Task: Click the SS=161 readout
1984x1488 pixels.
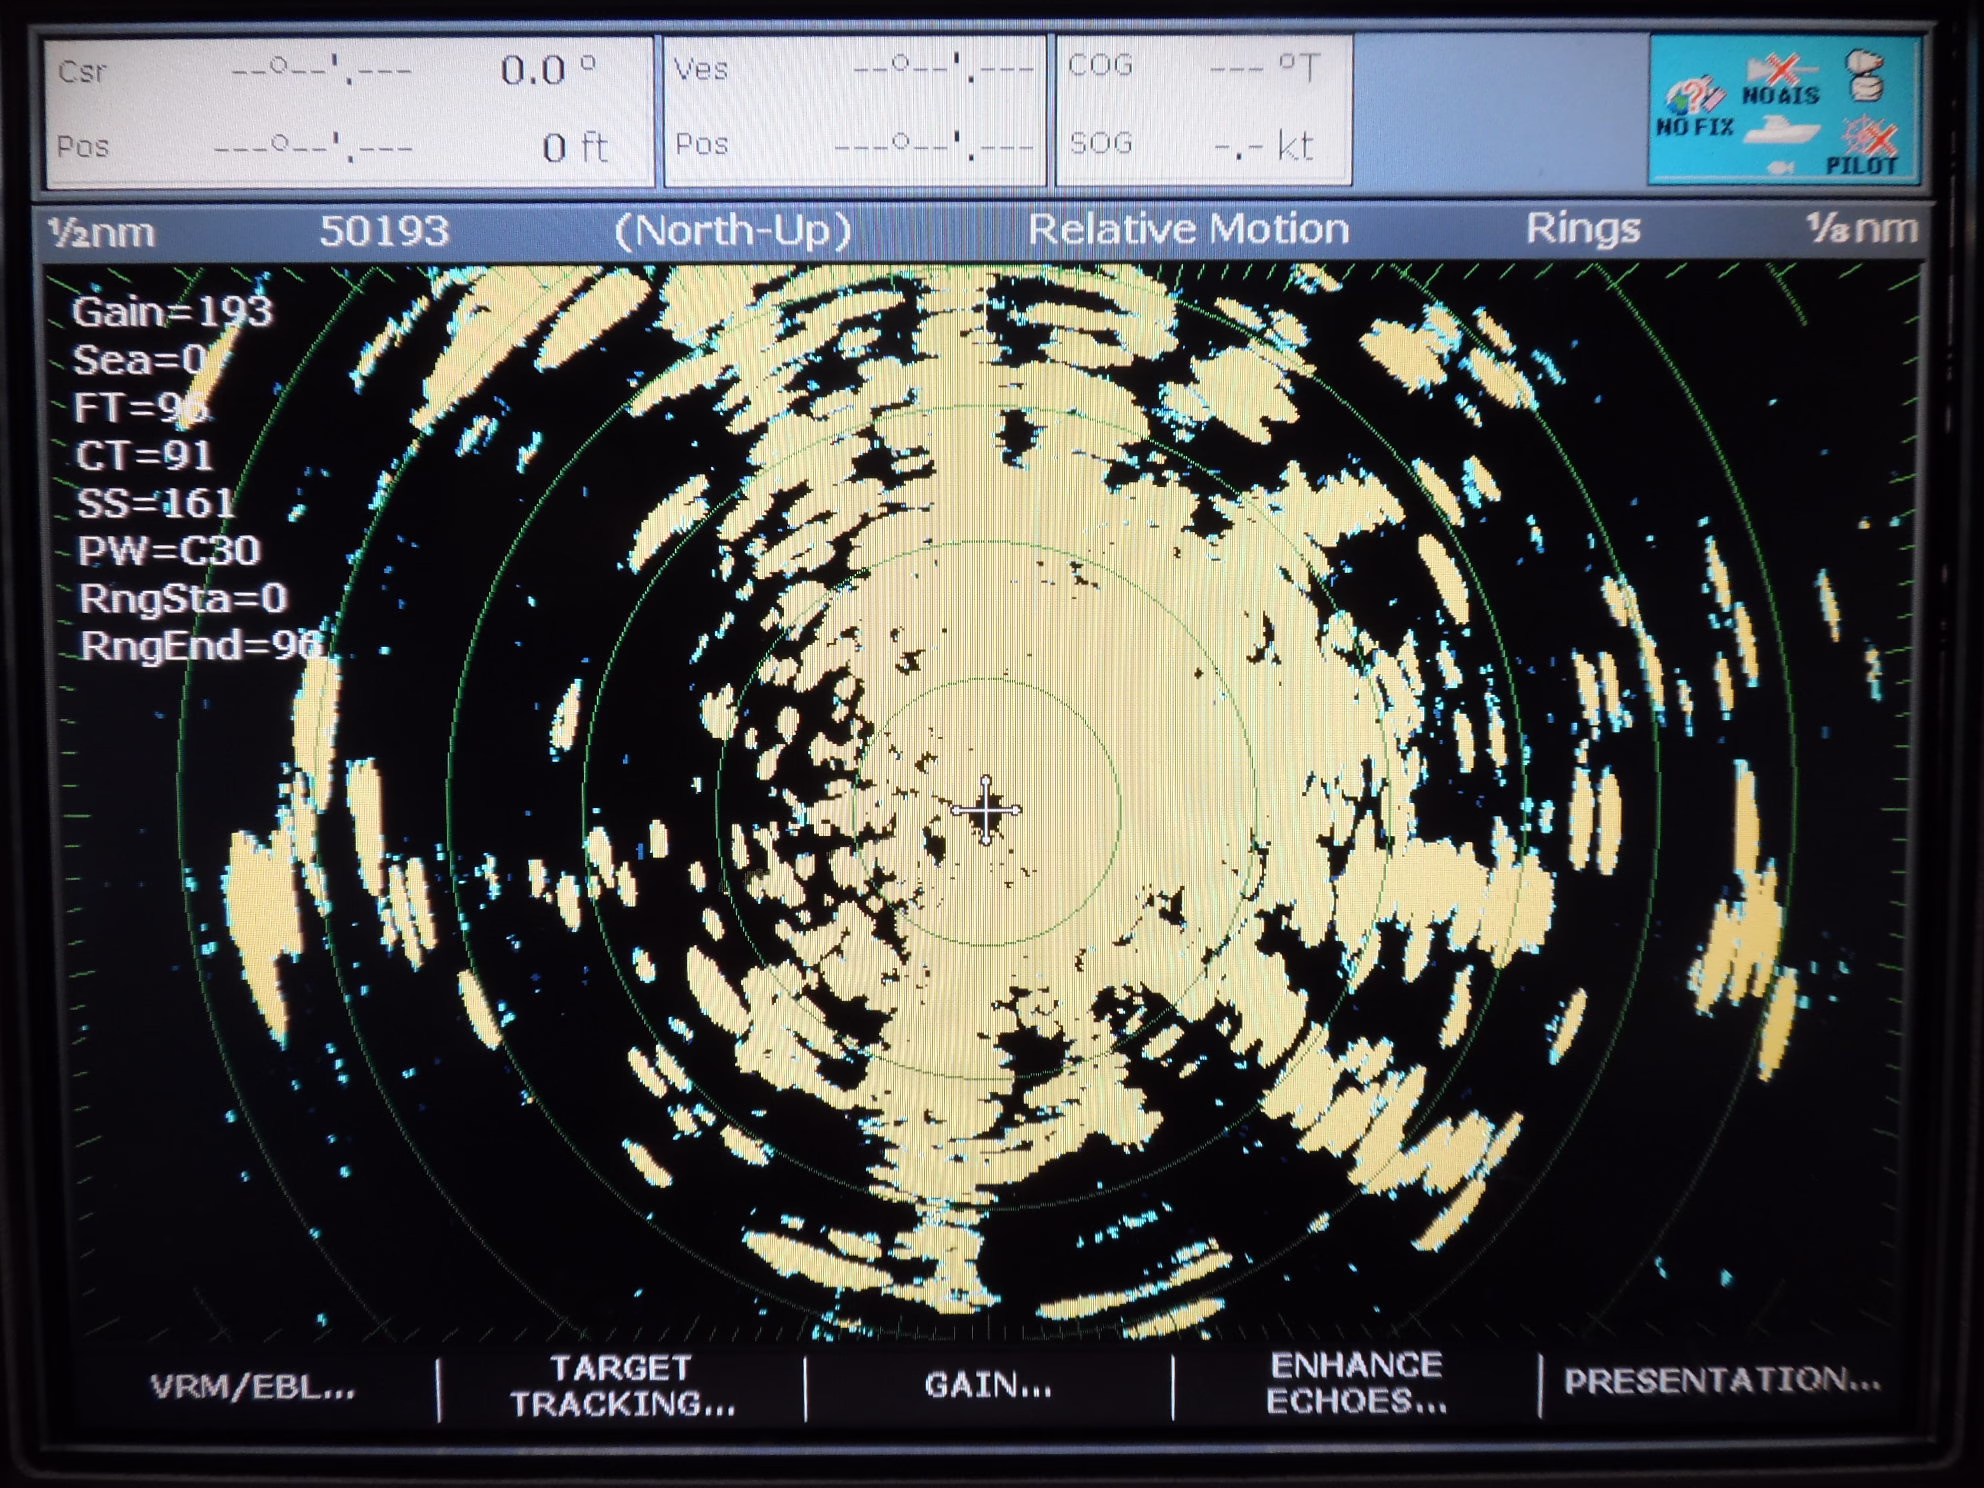Action: click(x=156, y=502)
